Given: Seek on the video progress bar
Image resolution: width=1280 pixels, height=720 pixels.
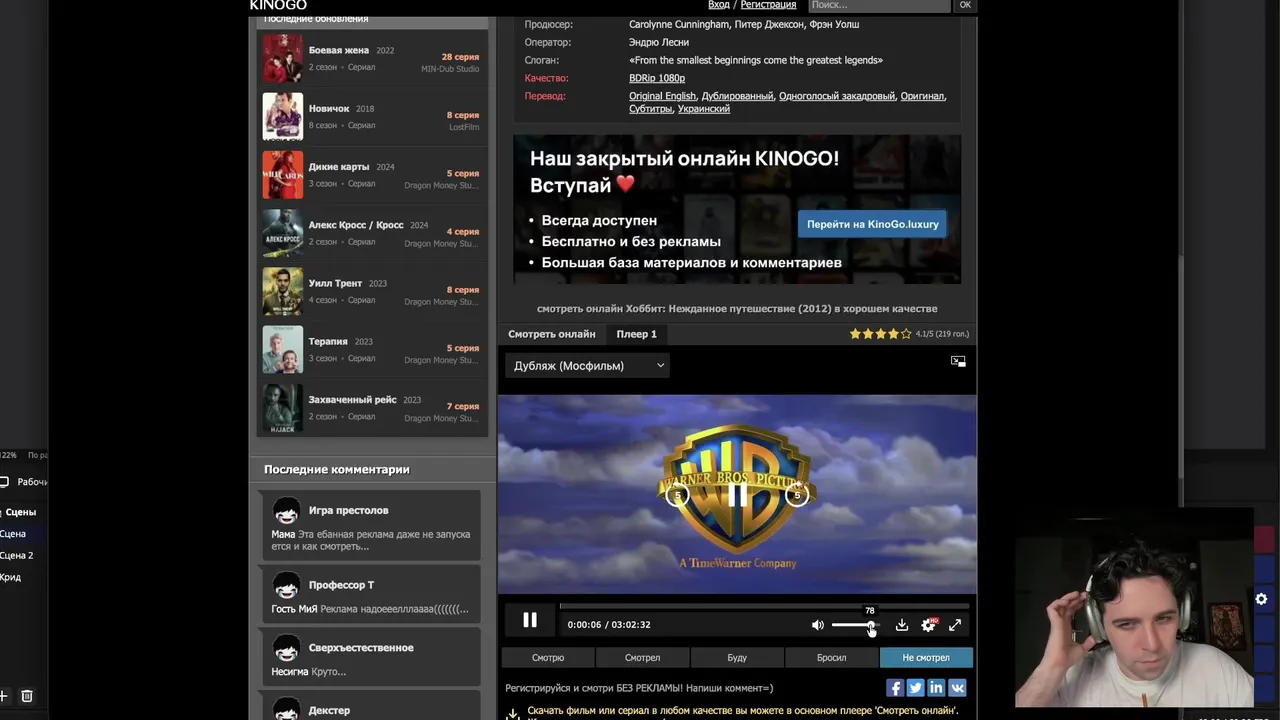Looking at the screenshot, I should pos(764,606).
